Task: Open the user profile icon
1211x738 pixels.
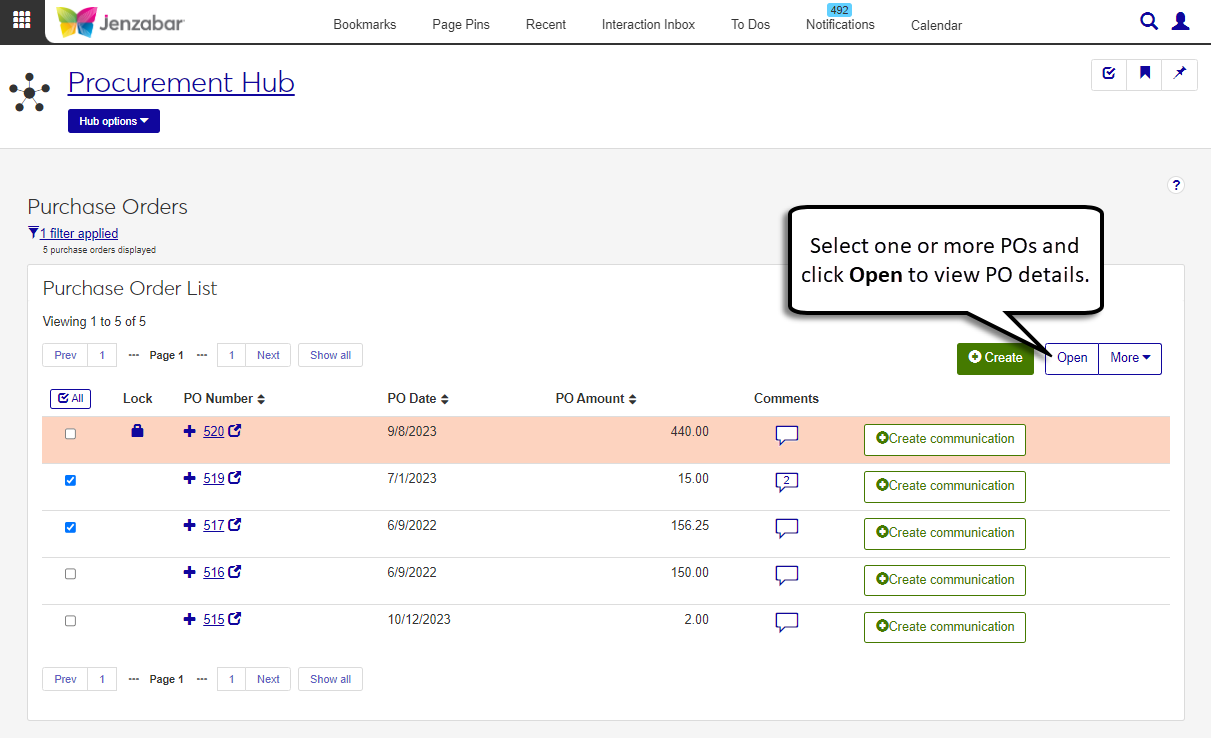Action: [x=1181, y=22]
